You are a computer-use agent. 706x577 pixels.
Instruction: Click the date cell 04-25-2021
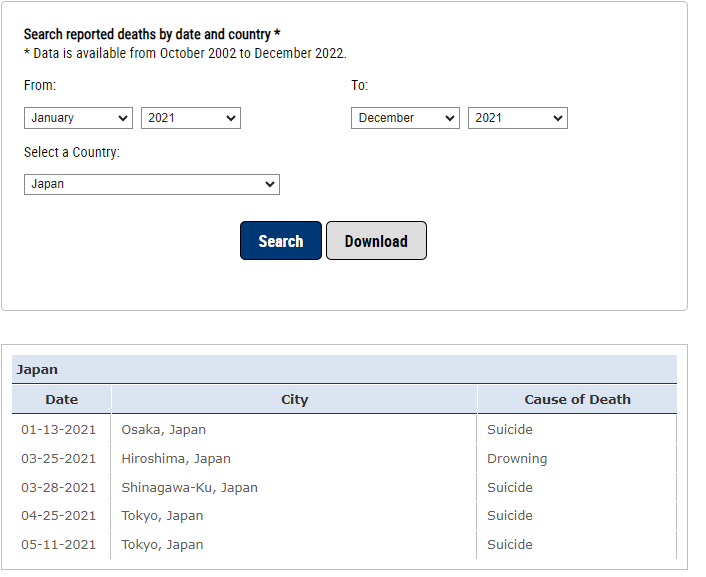point(59,515)
